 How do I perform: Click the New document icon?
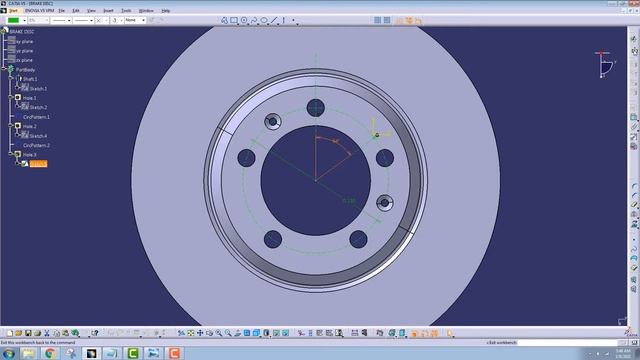click(x=10, y=333)
